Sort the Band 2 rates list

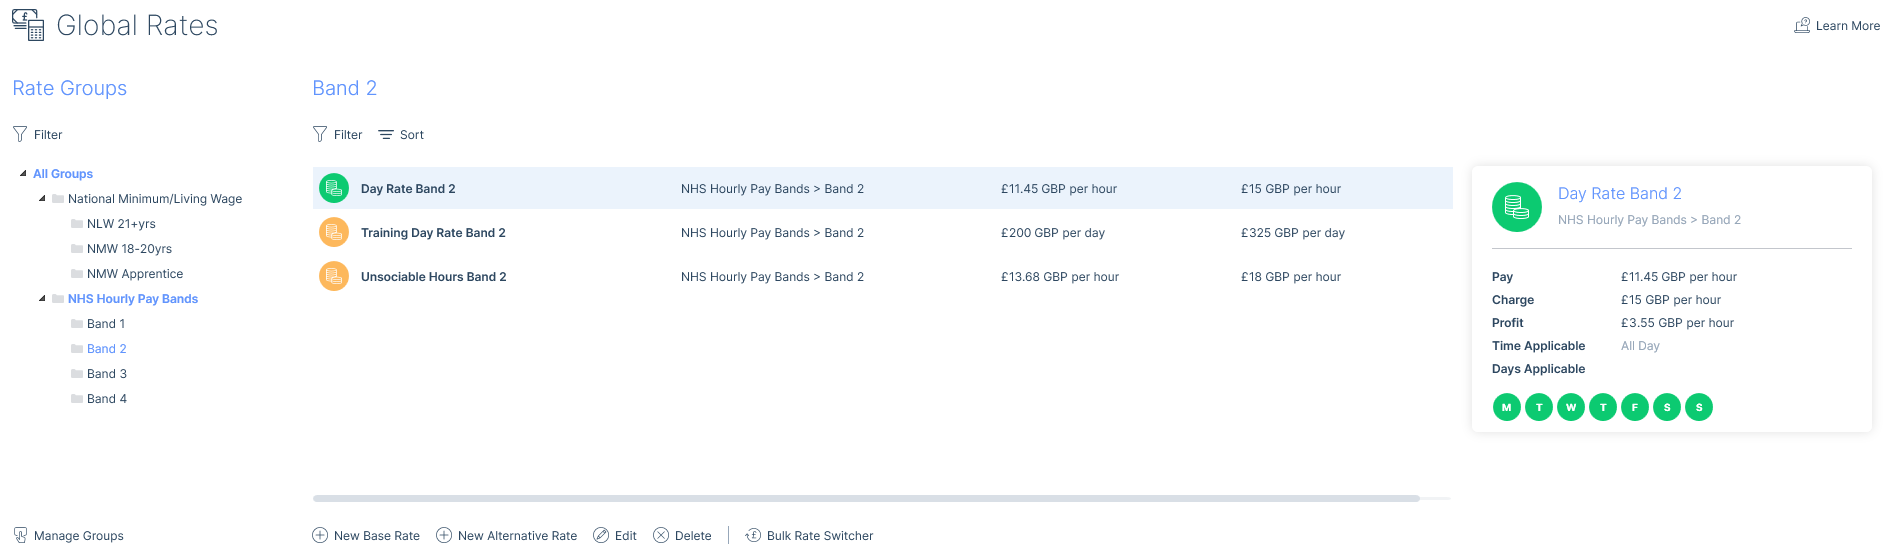coord(401,134)
